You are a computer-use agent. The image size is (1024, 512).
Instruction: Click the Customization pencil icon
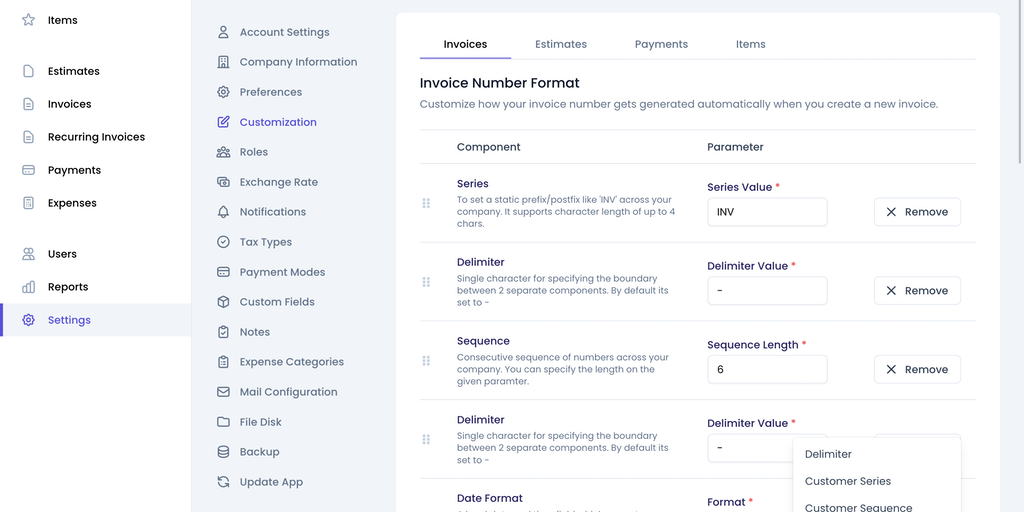pos(223,122)
